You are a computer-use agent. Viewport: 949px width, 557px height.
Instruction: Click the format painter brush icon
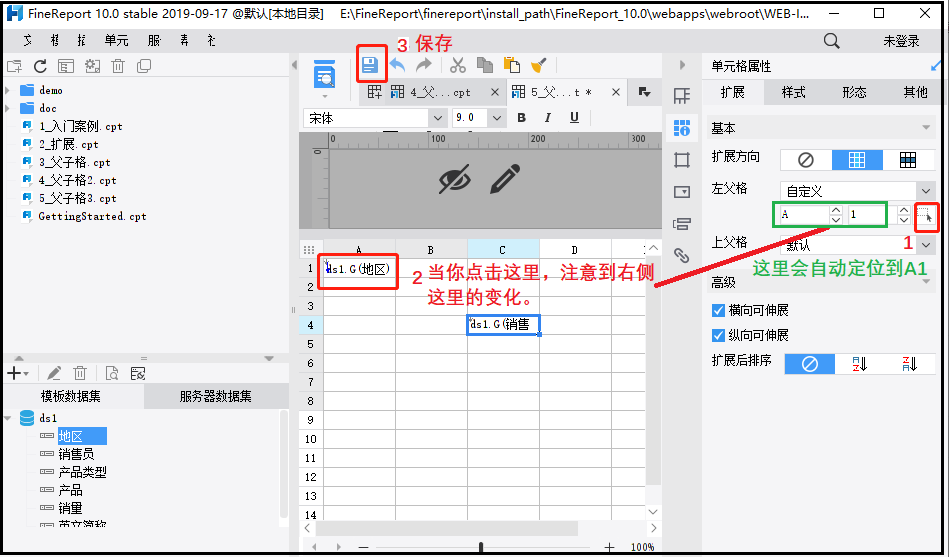[x=538, y=65]
